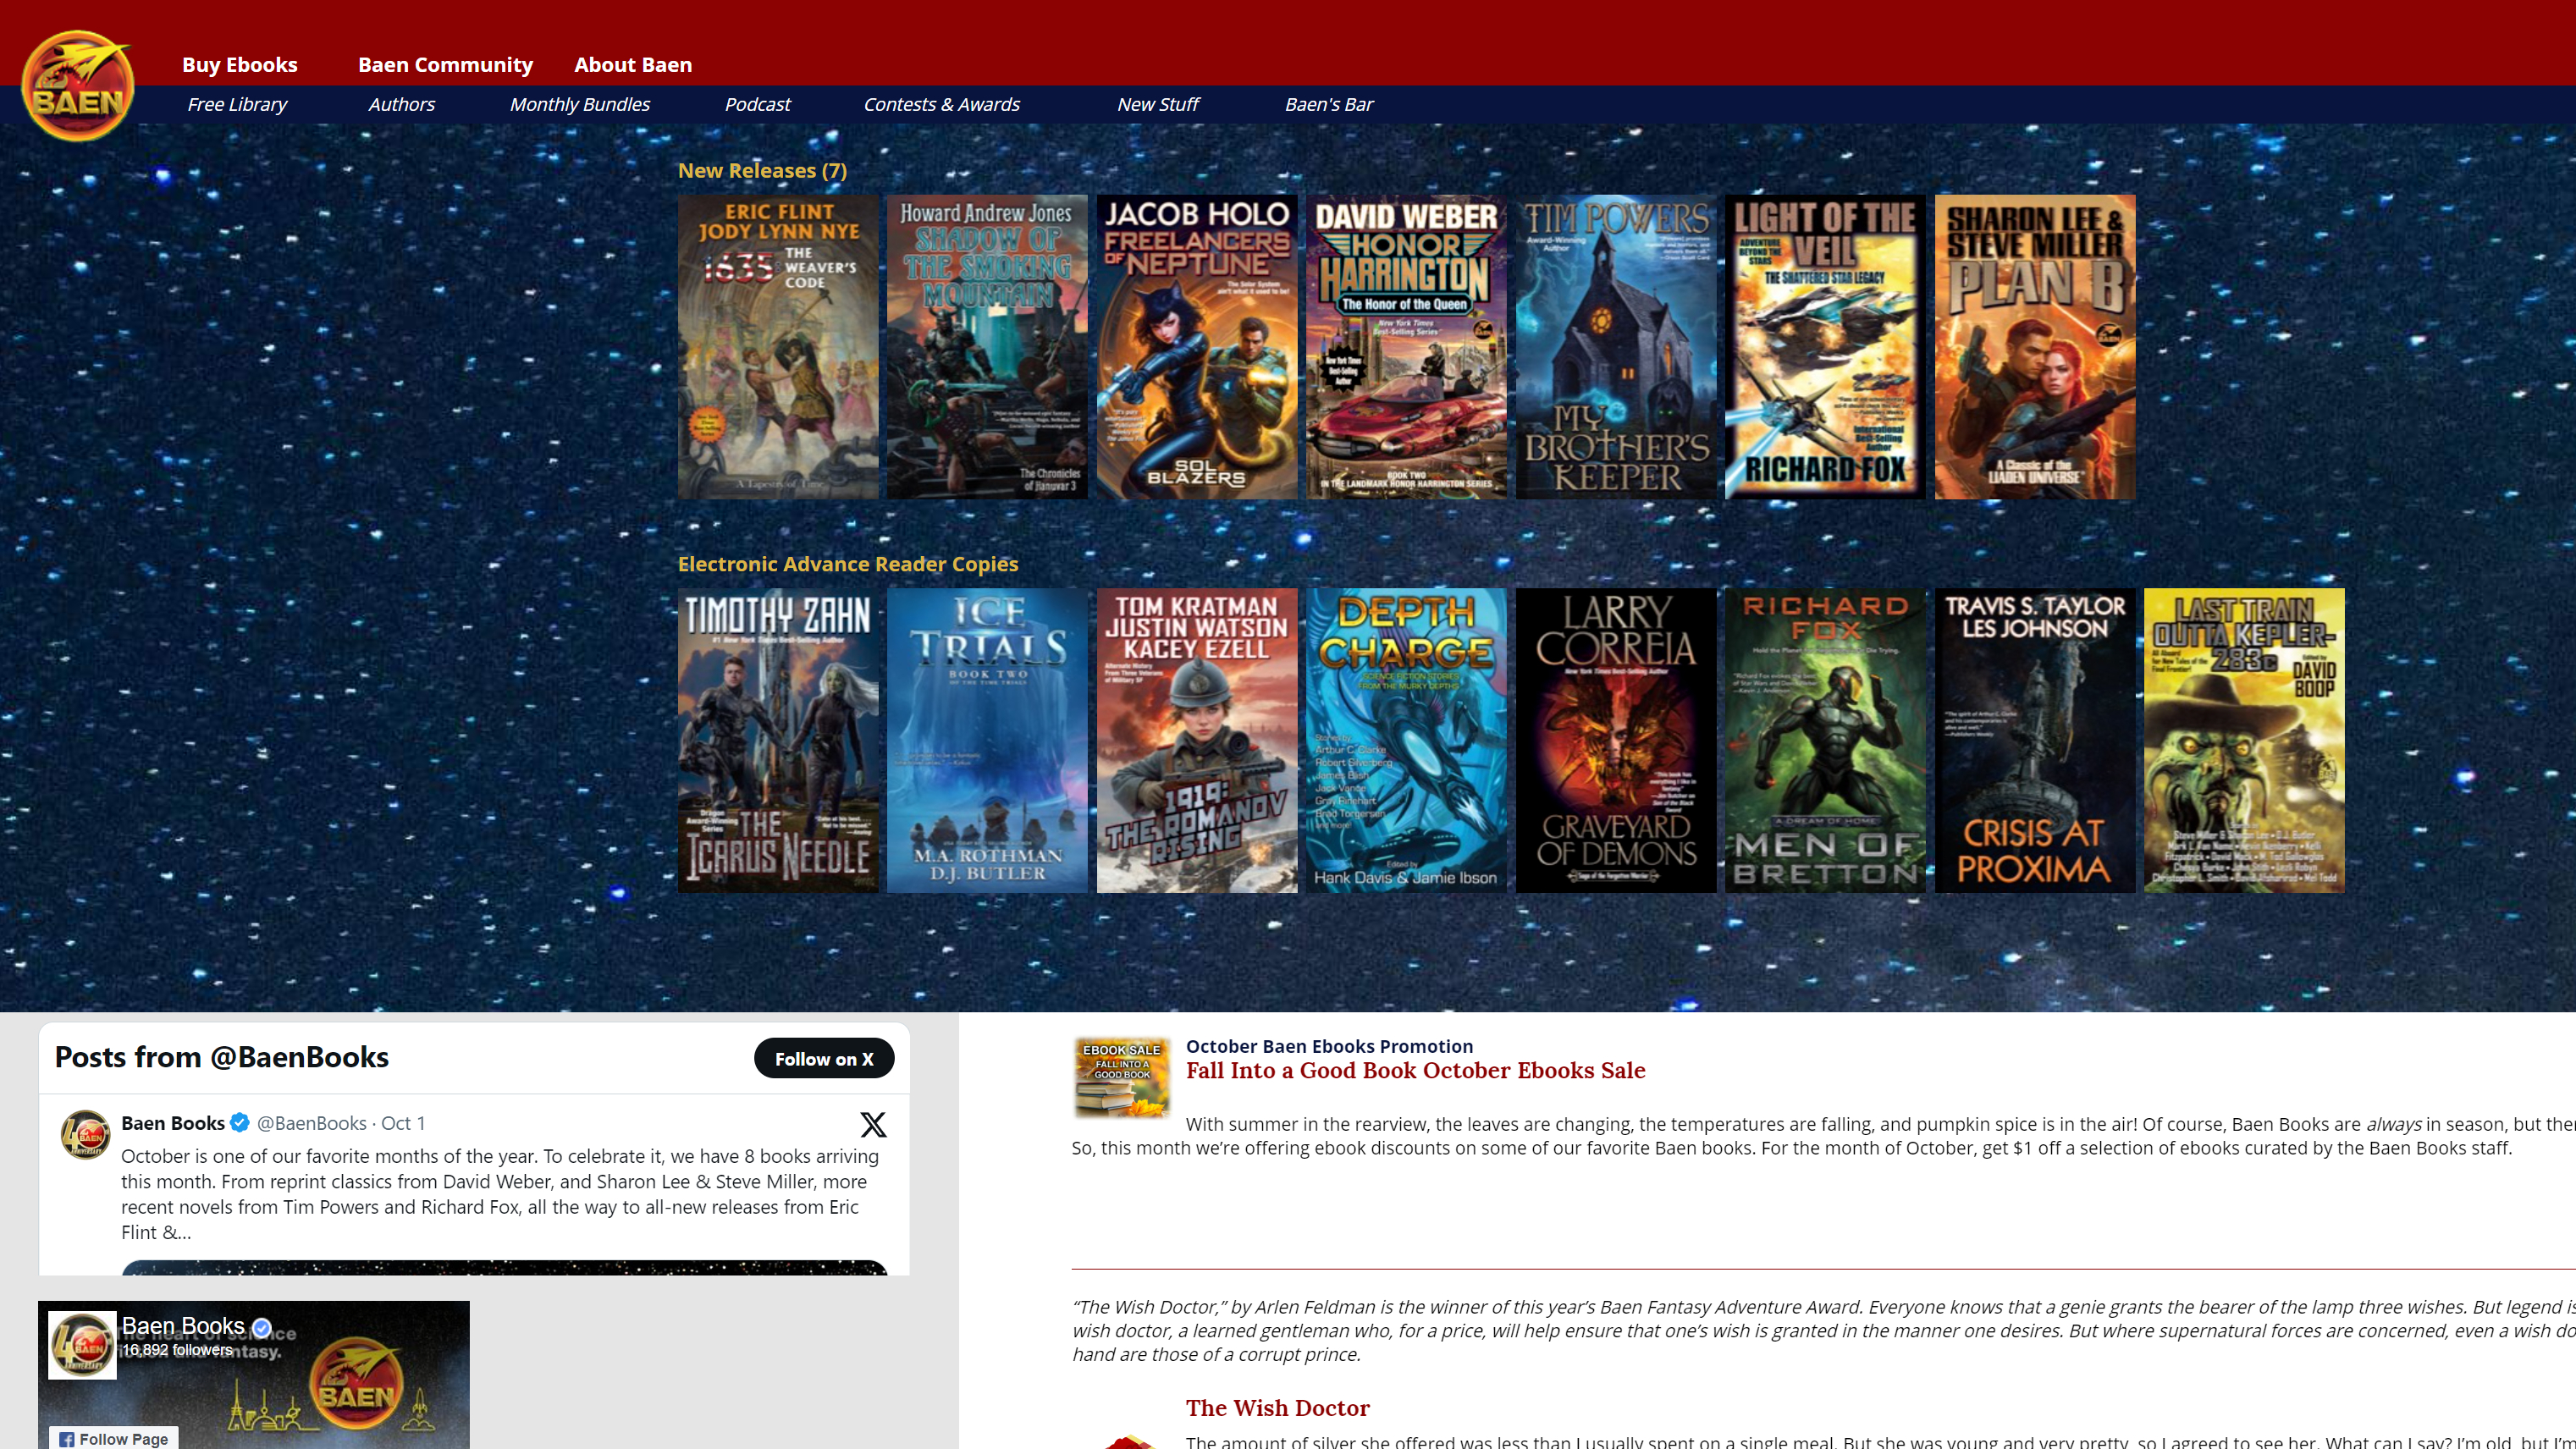Click the Baen logo in the header
2576x1449 pixels.
point(78,85)
